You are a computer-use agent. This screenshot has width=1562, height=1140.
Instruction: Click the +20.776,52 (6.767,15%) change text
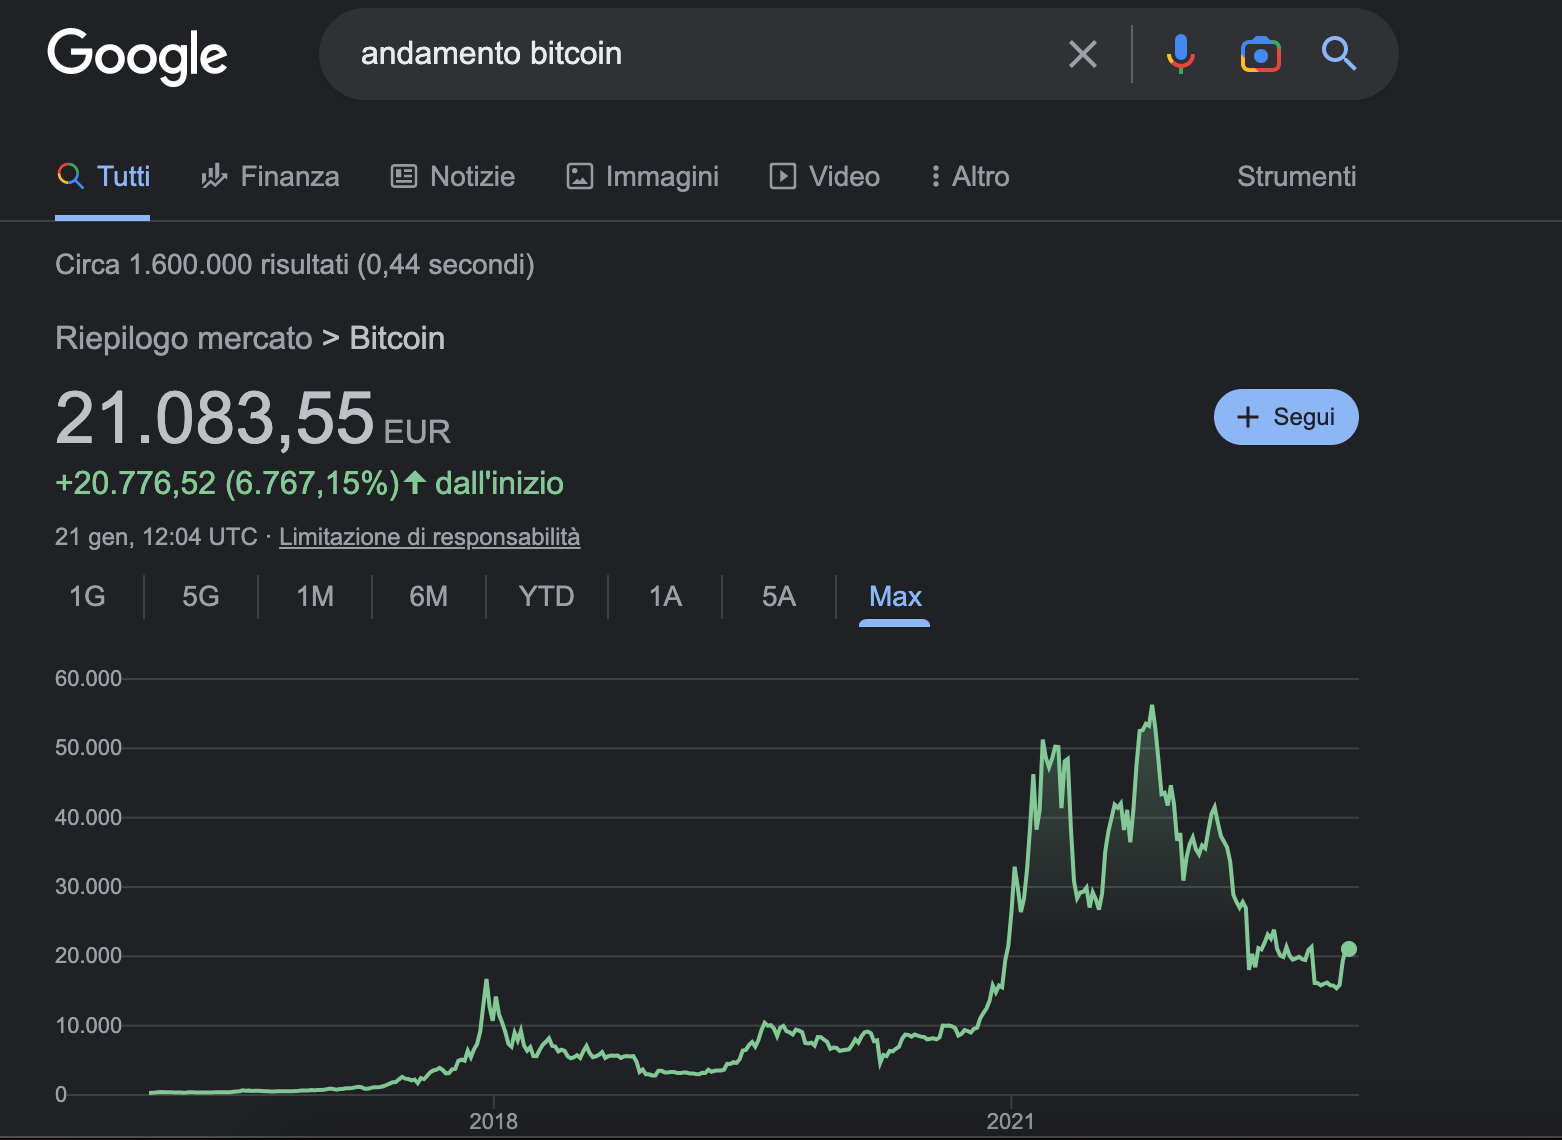tap(227, 484)
